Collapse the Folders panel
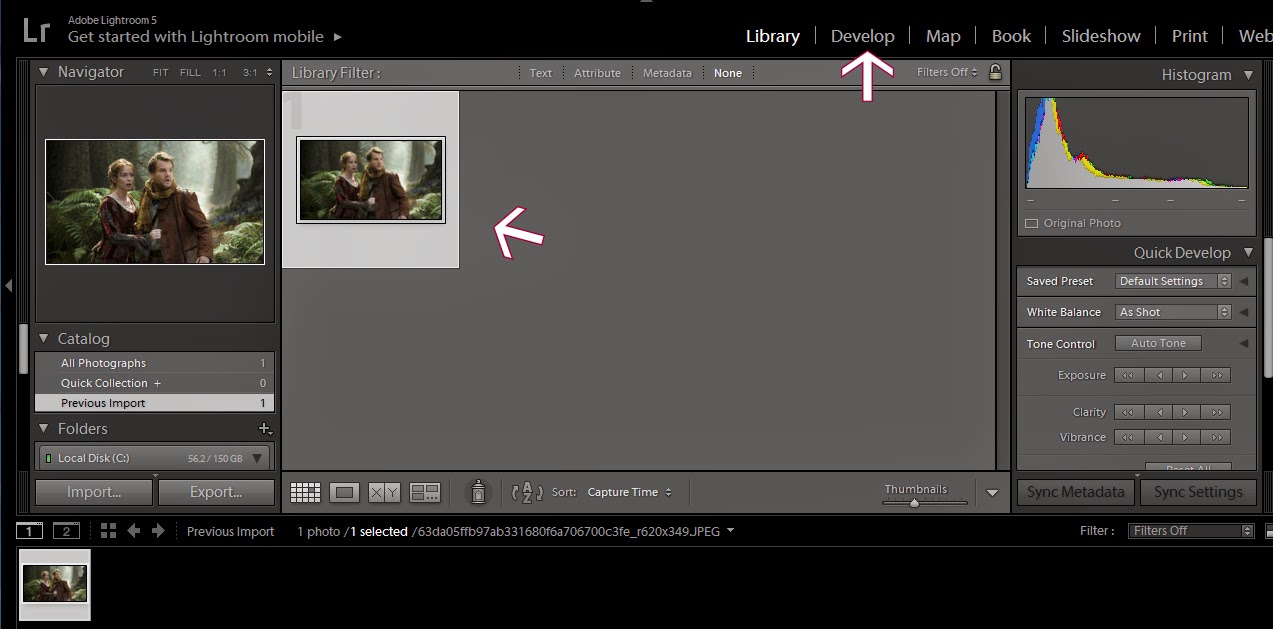This screenshot has height=629, width=1273. (x=43, y=428)
